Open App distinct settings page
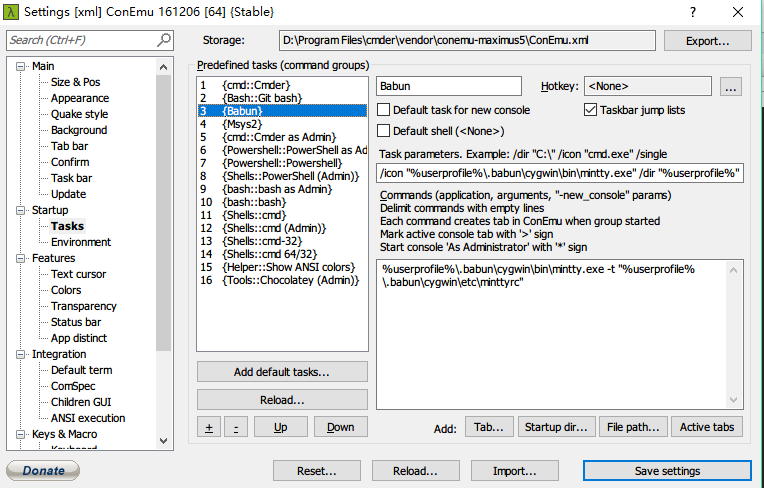The height and width of the screenshot is (488, 764). [x=79, y=338]
